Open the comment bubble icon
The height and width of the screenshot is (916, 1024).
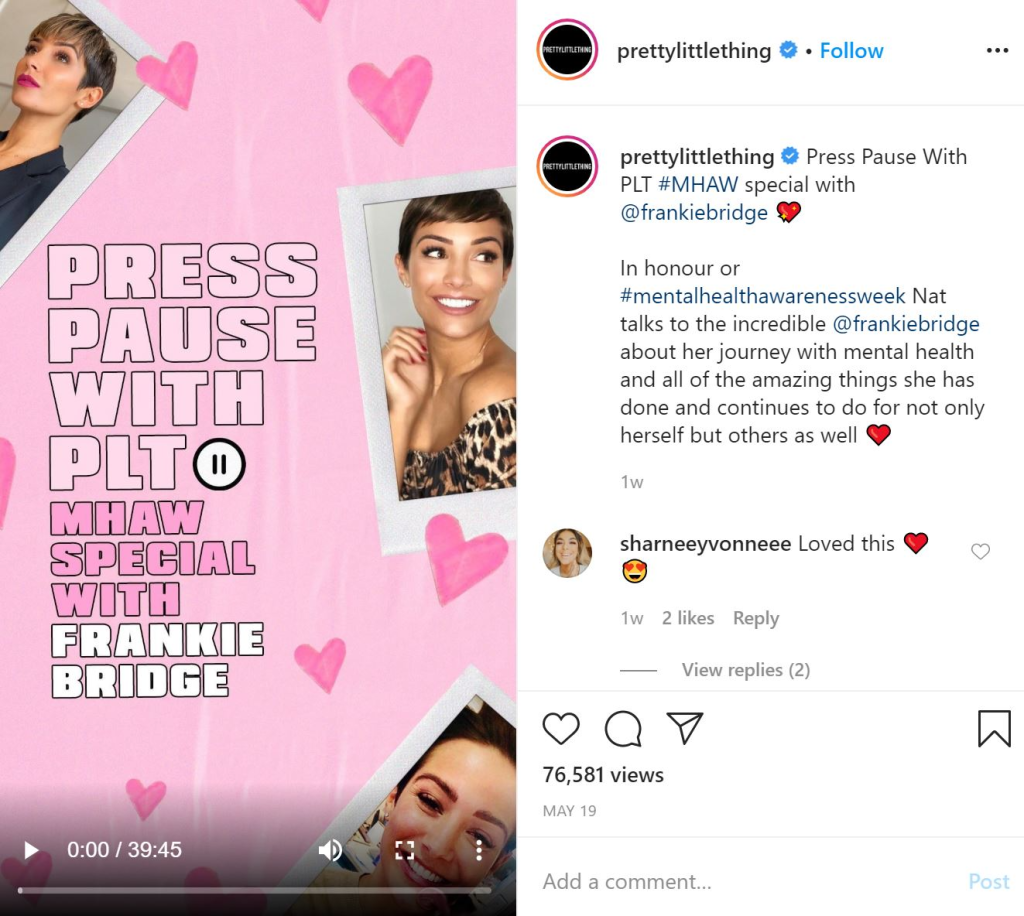(x=623, y=728)
